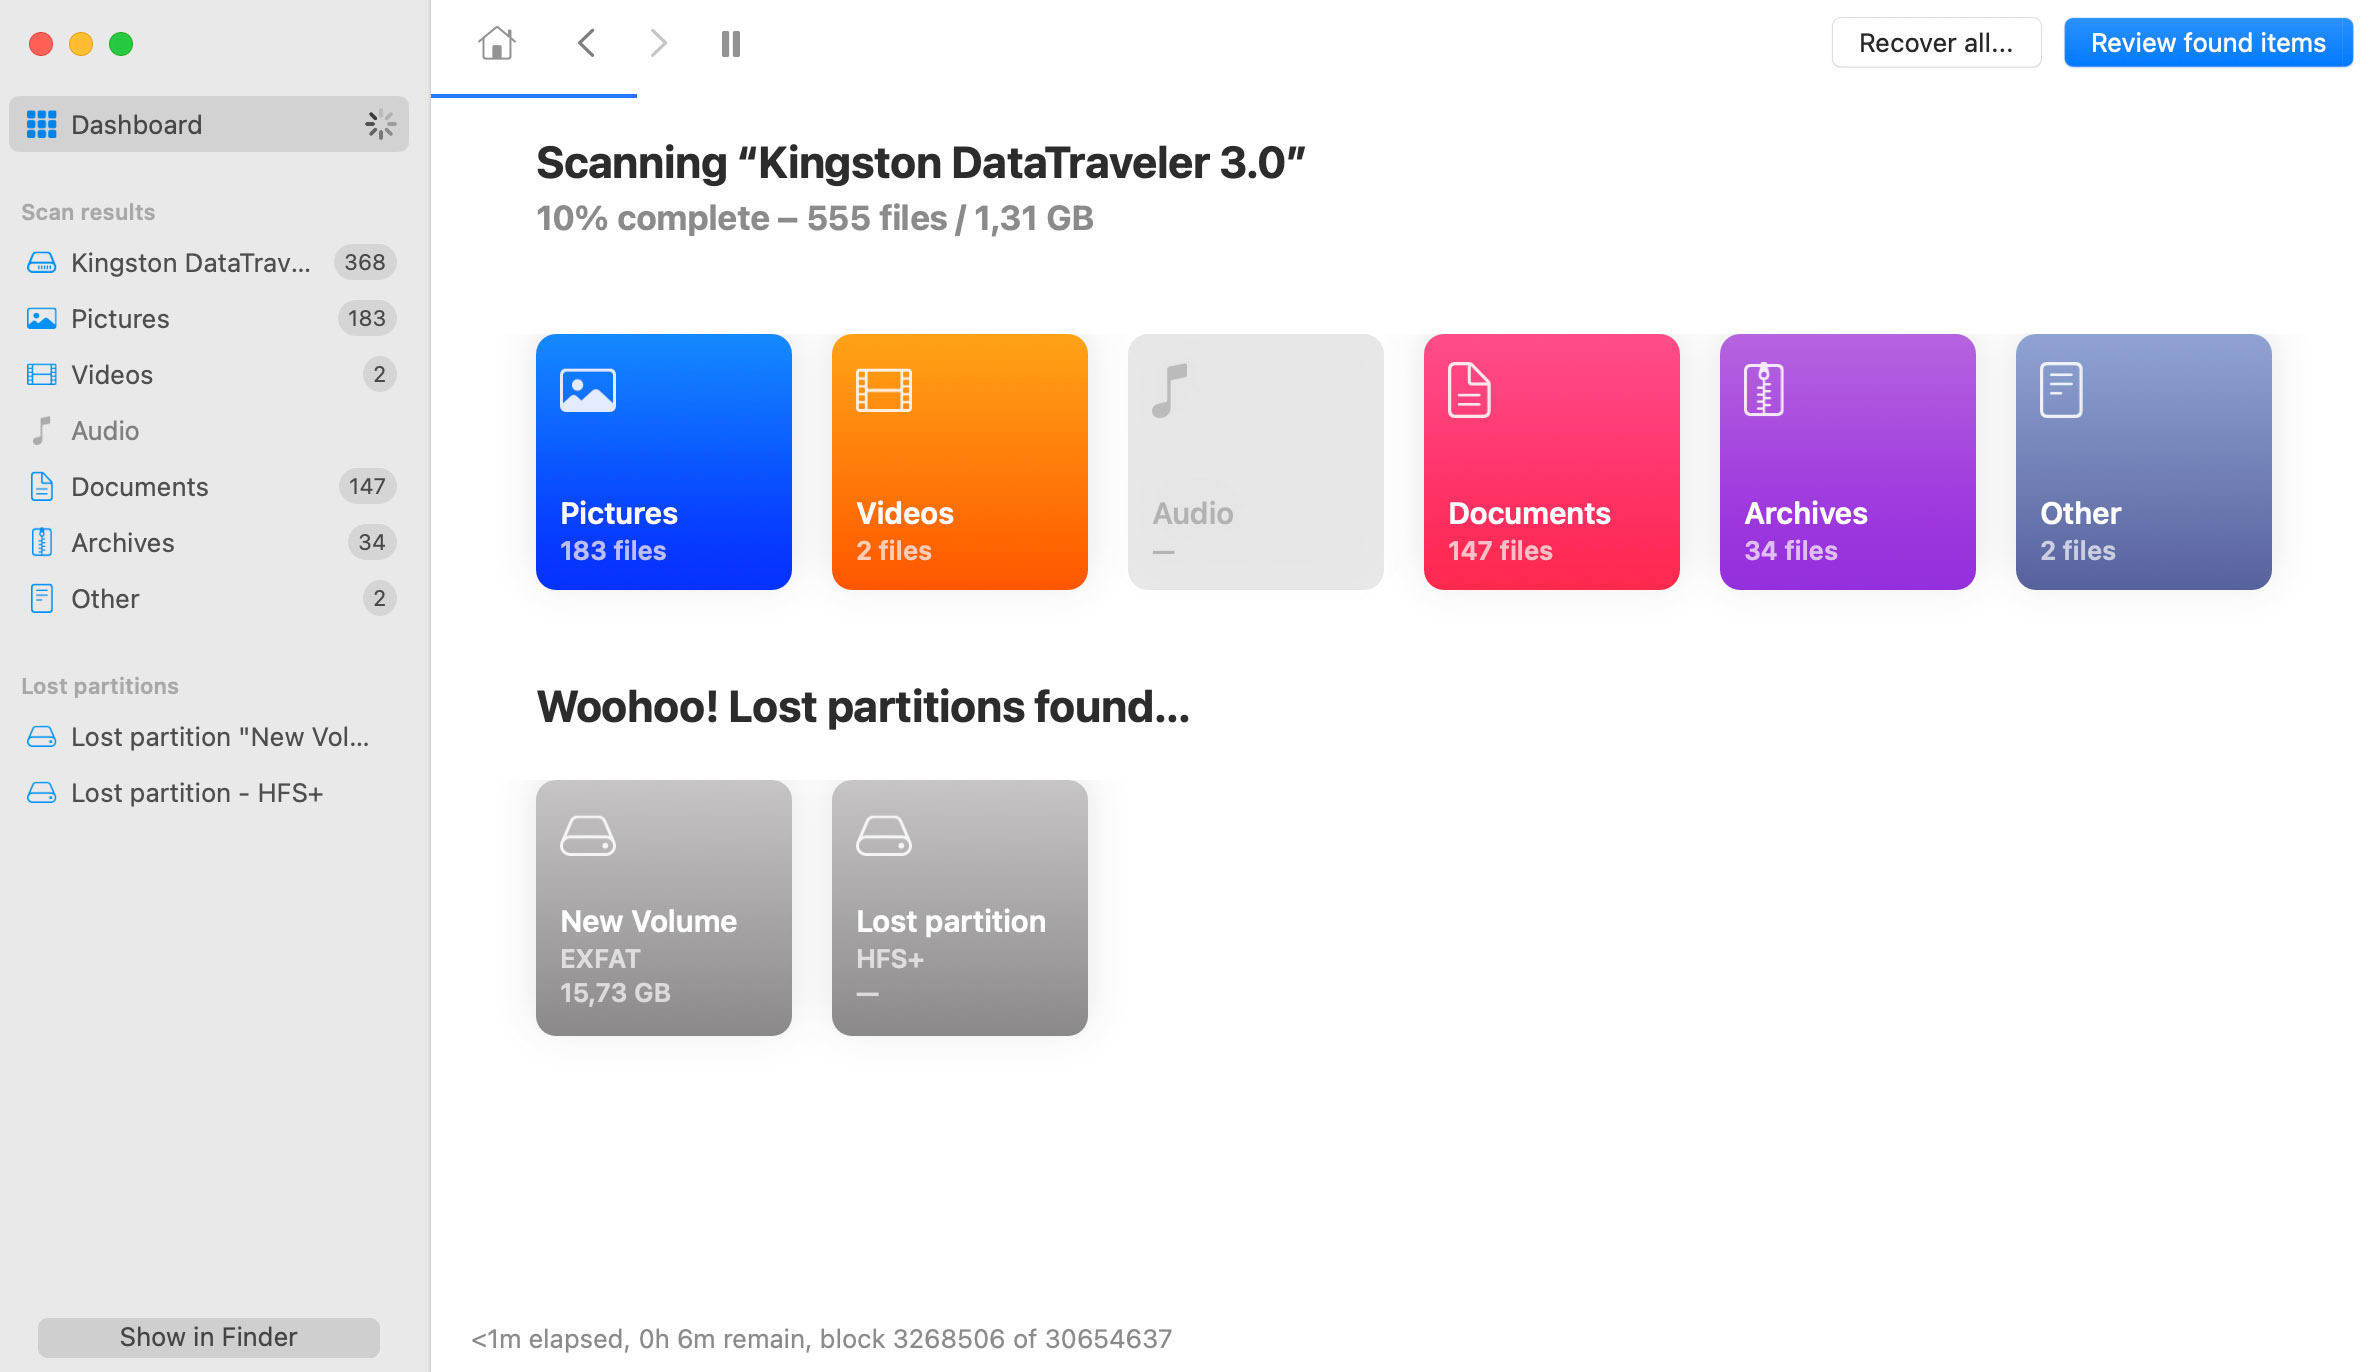
Task: Pause the ongoing scan
Action: (731, 43)
